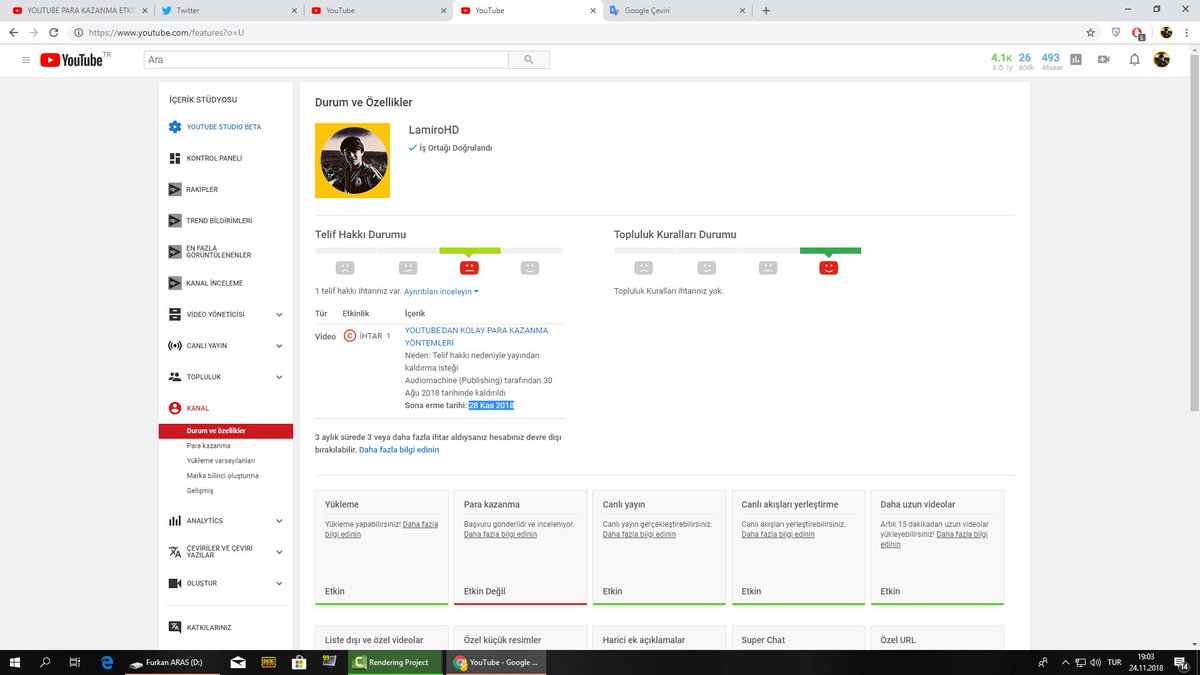Click the LamiroHD channel profile picture
The width and height of the screenshot is (1200, 675).
pyautogui.click(x=352, y=160)
